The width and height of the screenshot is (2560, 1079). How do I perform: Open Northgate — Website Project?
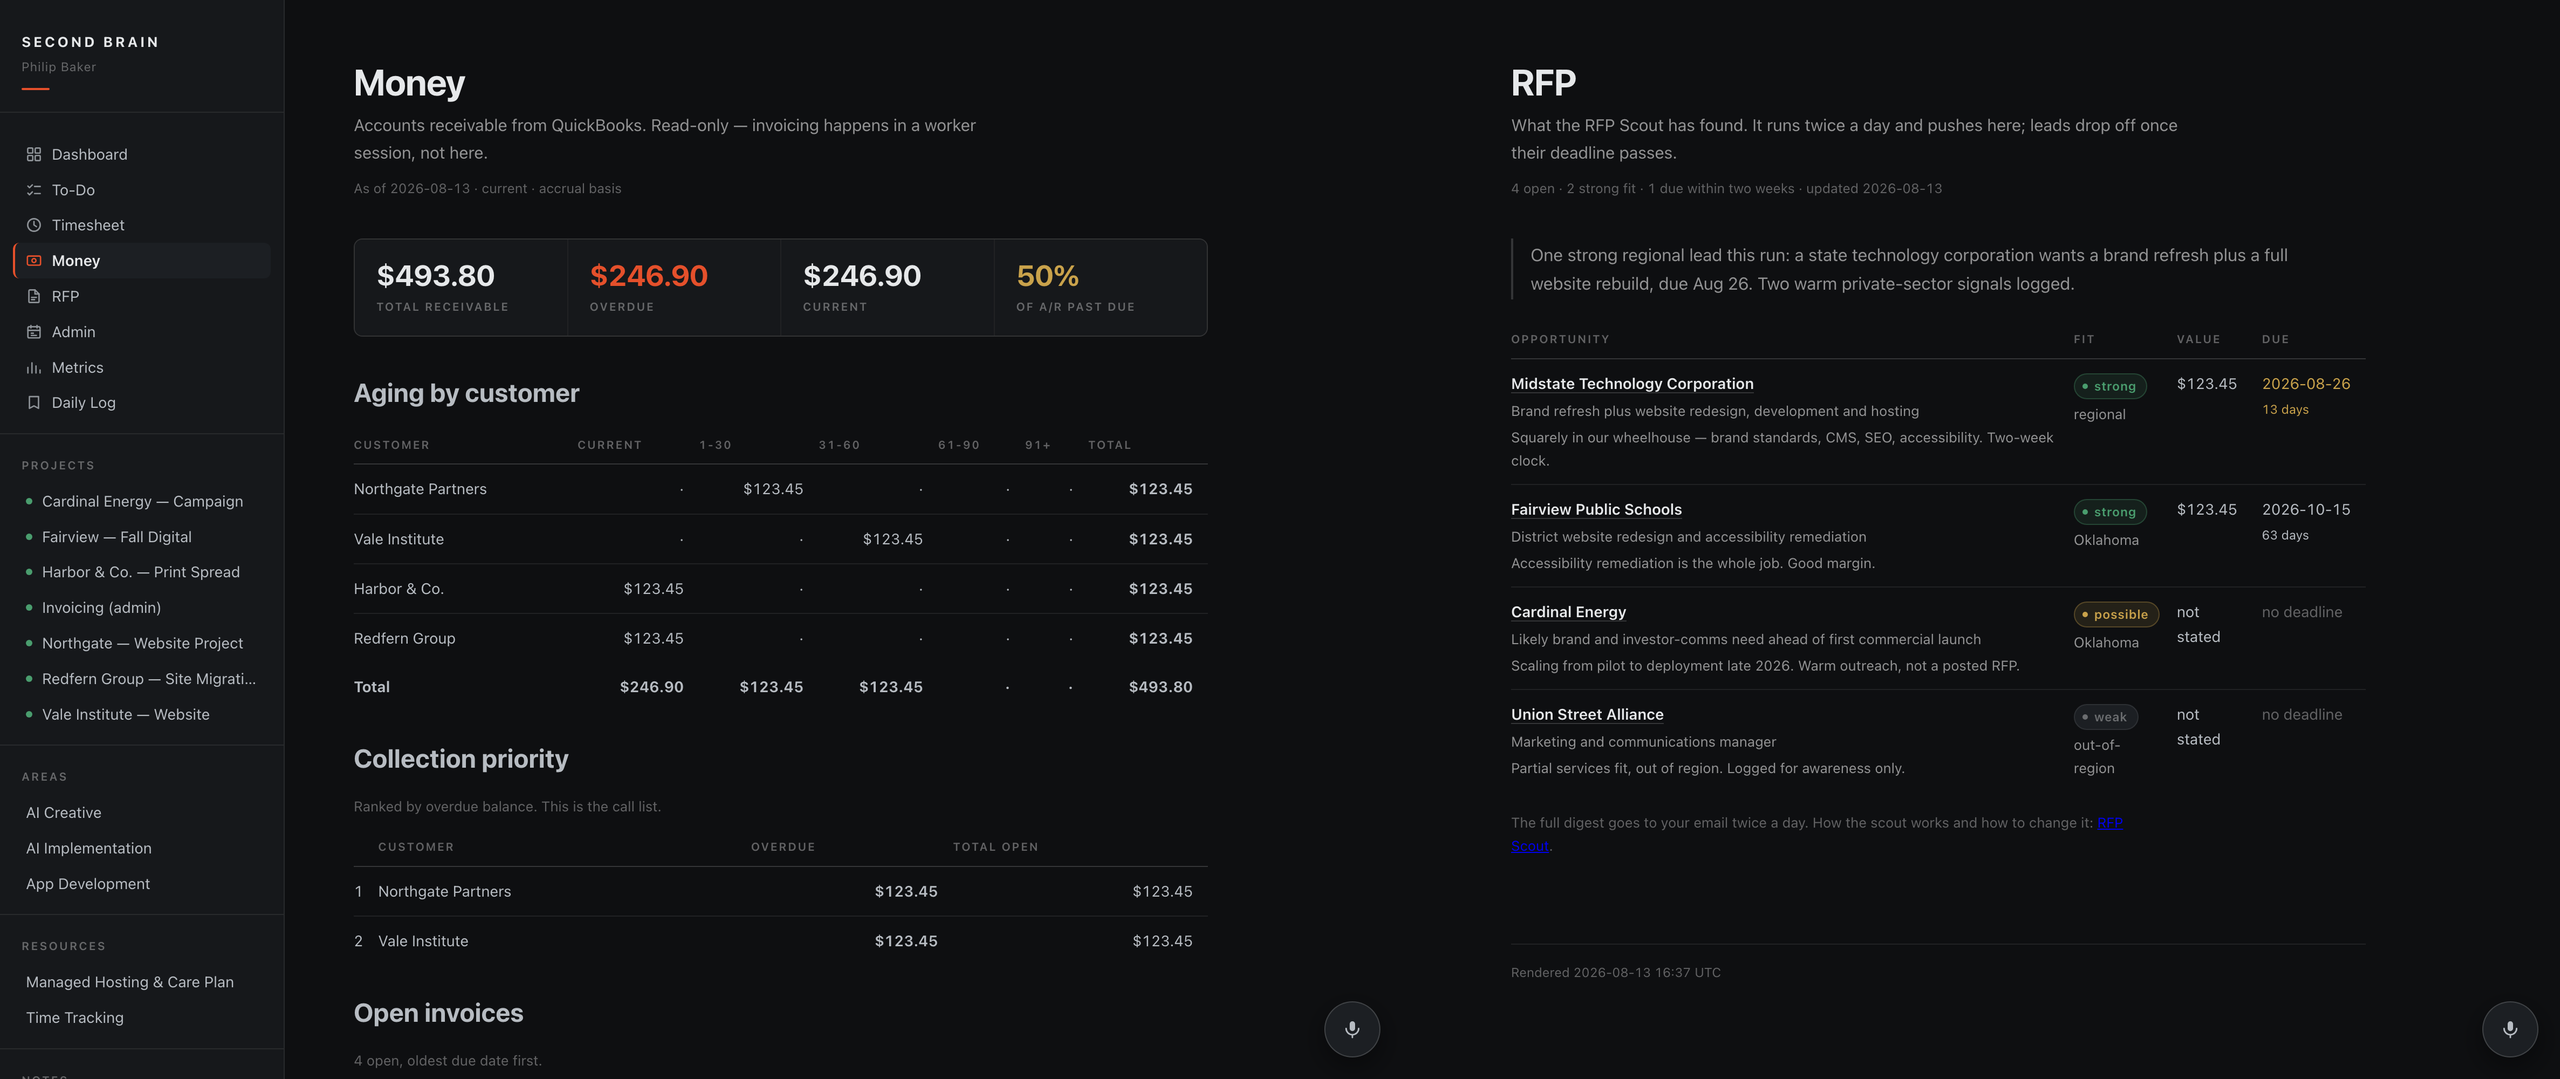tap(142, 643)
